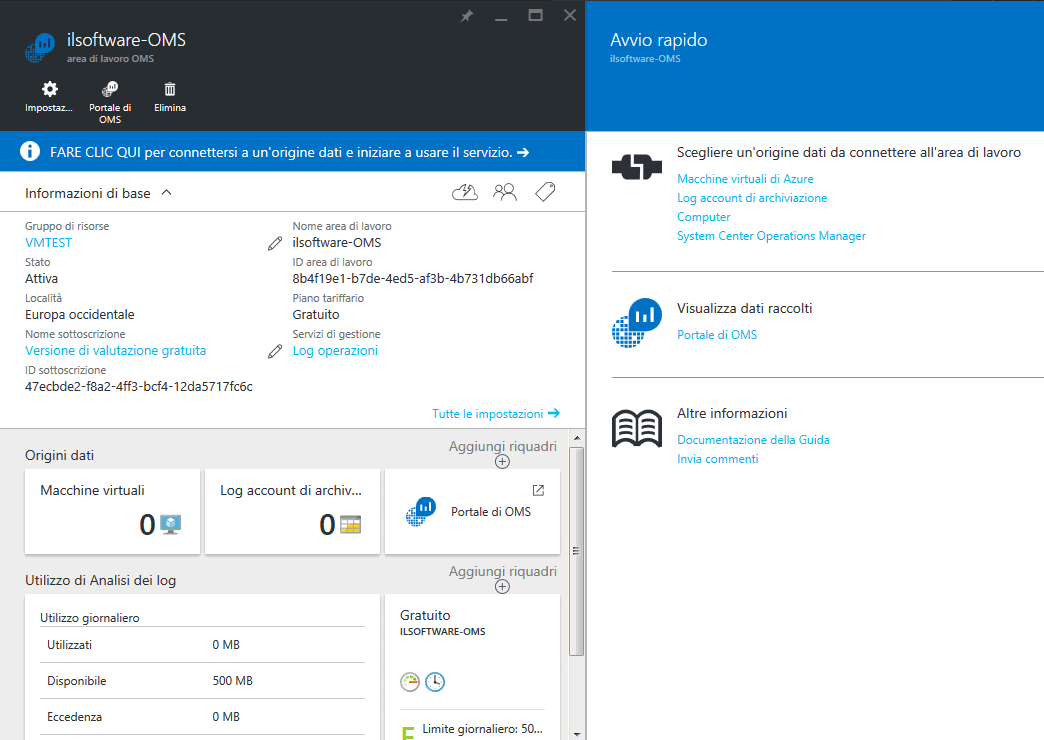
Task: Open the VMTEST resource group link
Action: tap(49, 242)
